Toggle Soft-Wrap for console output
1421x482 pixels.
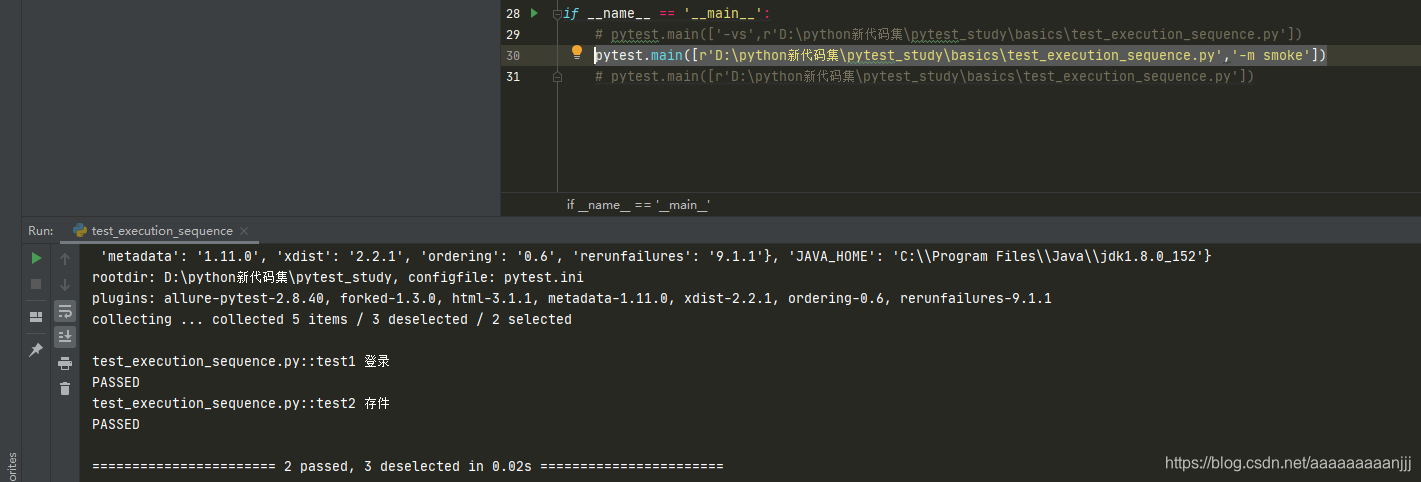coord(65,311)
